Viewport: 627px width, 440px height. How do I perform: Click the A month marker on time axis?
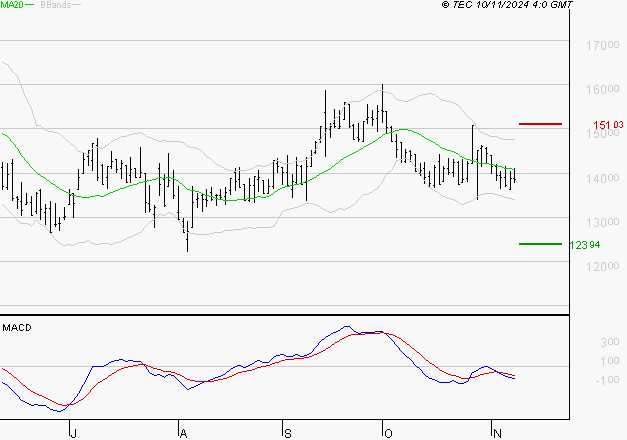tap(183, 433)
